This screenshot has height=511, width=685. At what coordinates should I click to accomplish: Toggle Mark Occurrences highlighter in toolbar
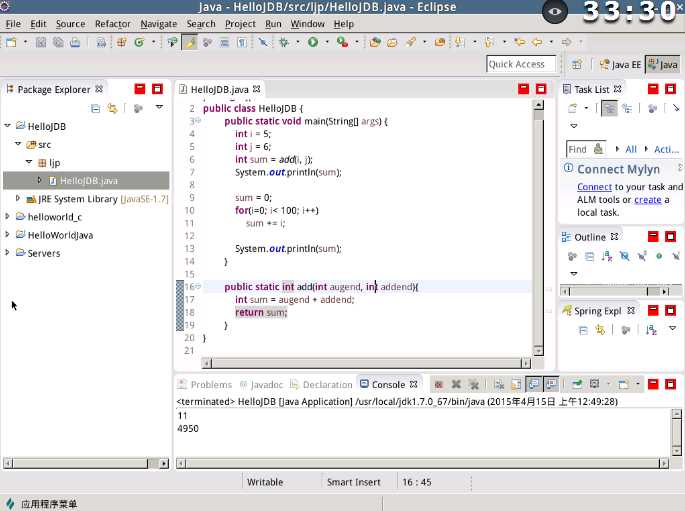click(190, 42)
